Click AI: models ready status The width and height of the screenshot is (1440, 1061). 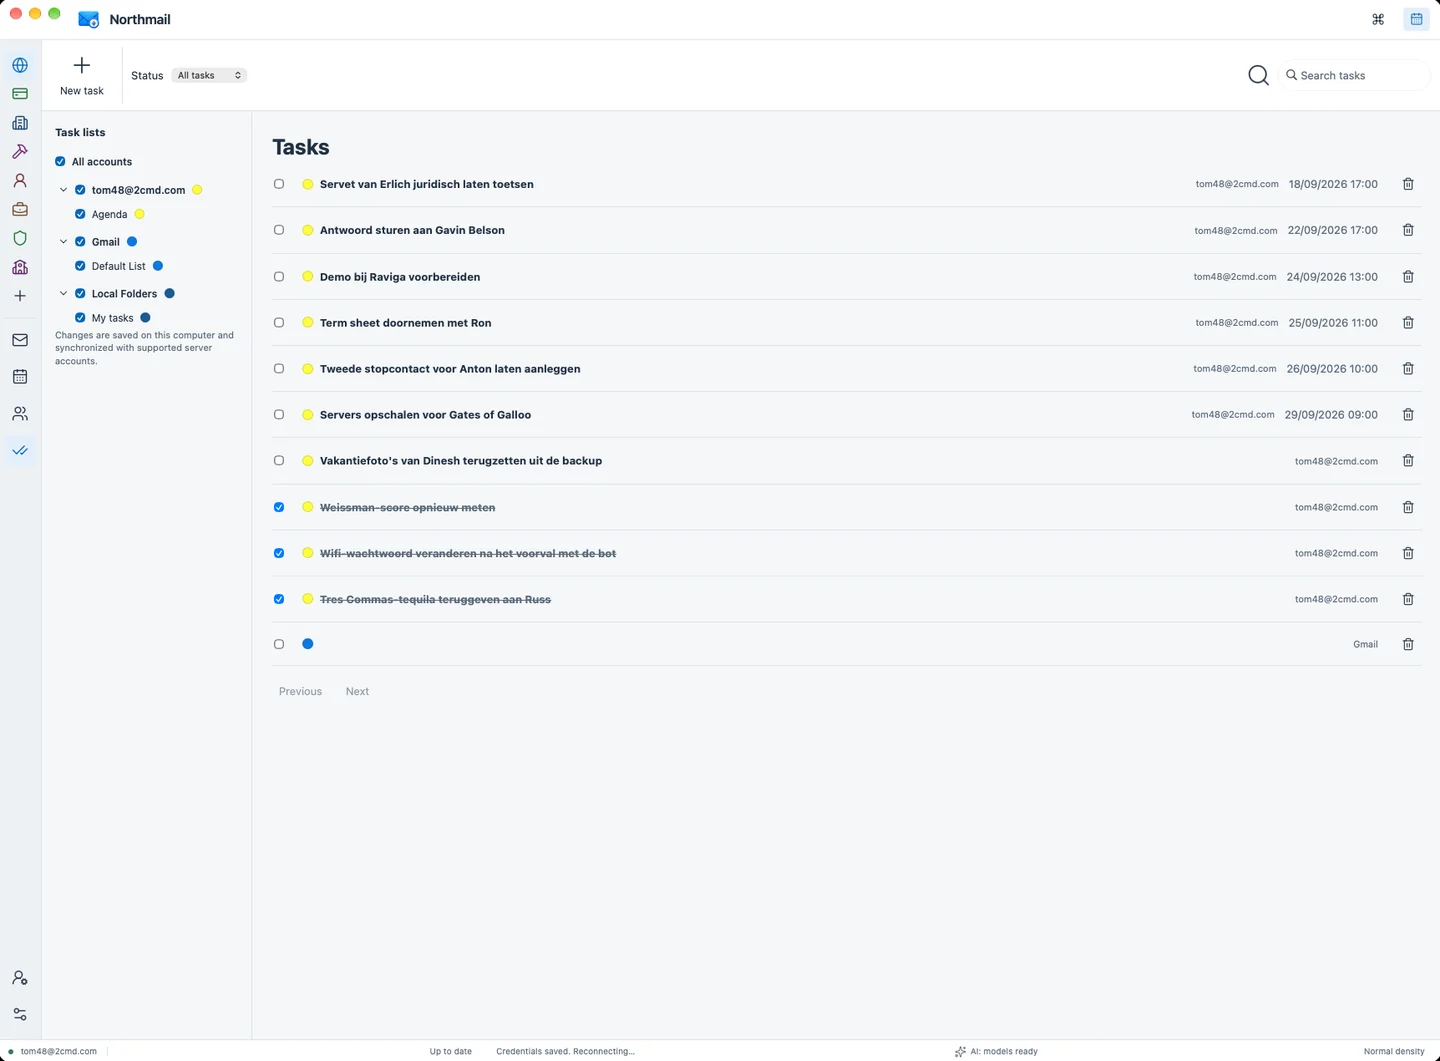tap(996, 1051)
